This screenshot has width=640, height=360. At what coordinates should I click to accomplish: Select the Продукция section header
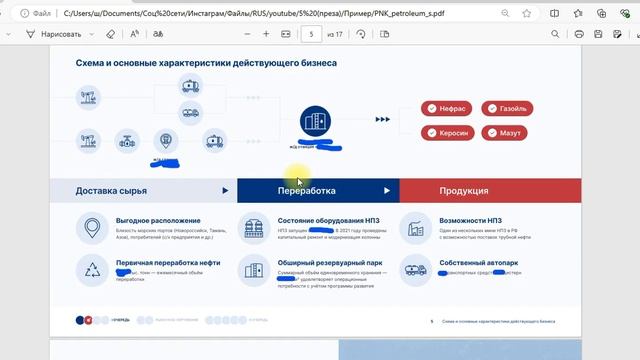click(490, 191)
